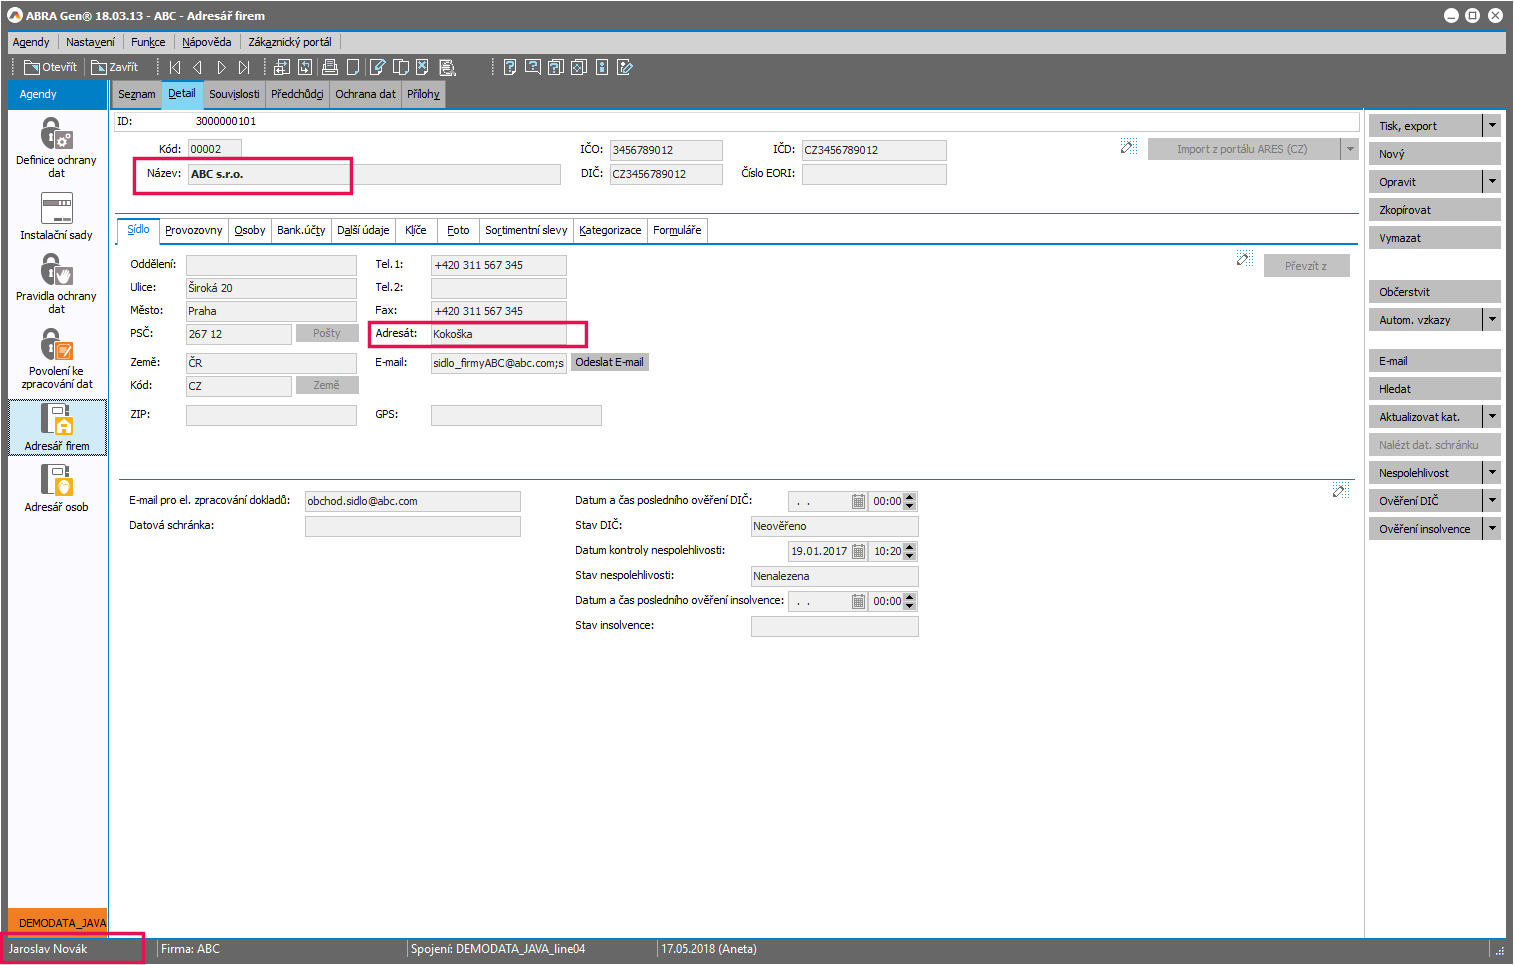Click the print icon in toolbar

point(329,67)
